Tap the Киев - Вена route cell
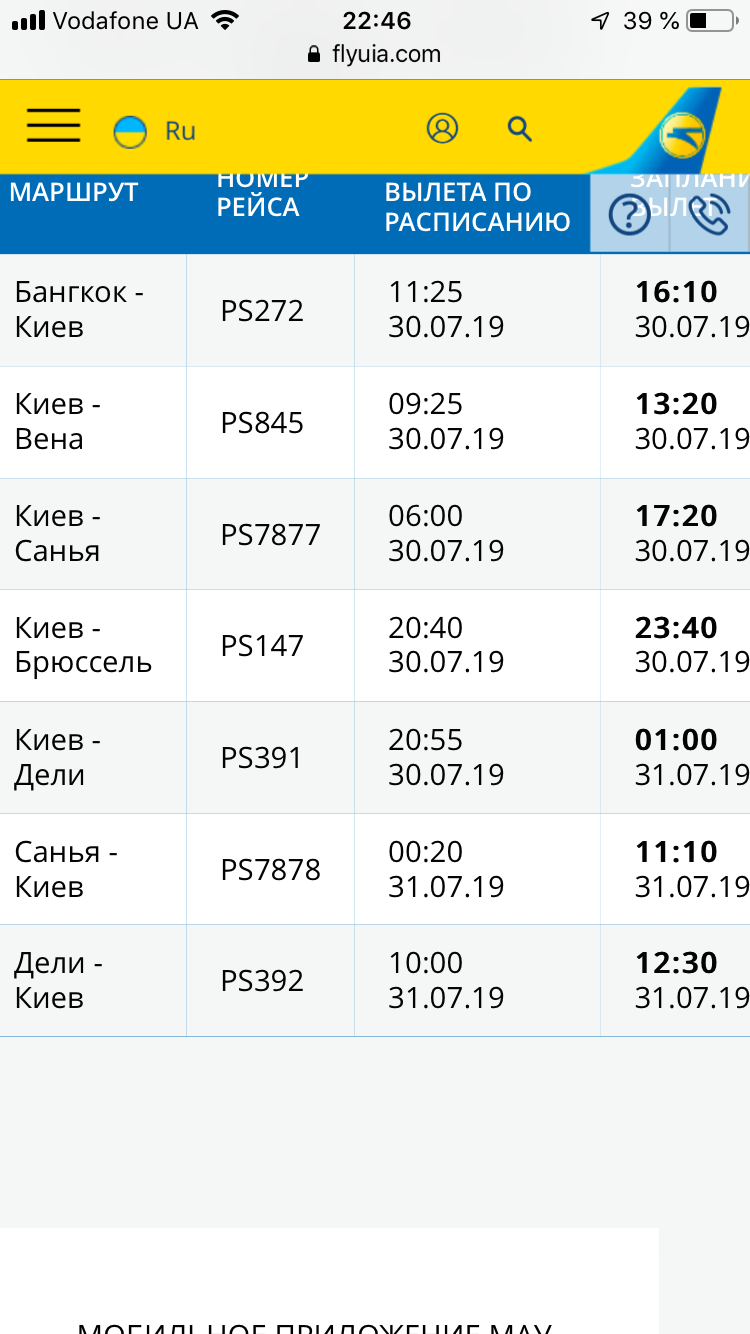 click(58, 422)
